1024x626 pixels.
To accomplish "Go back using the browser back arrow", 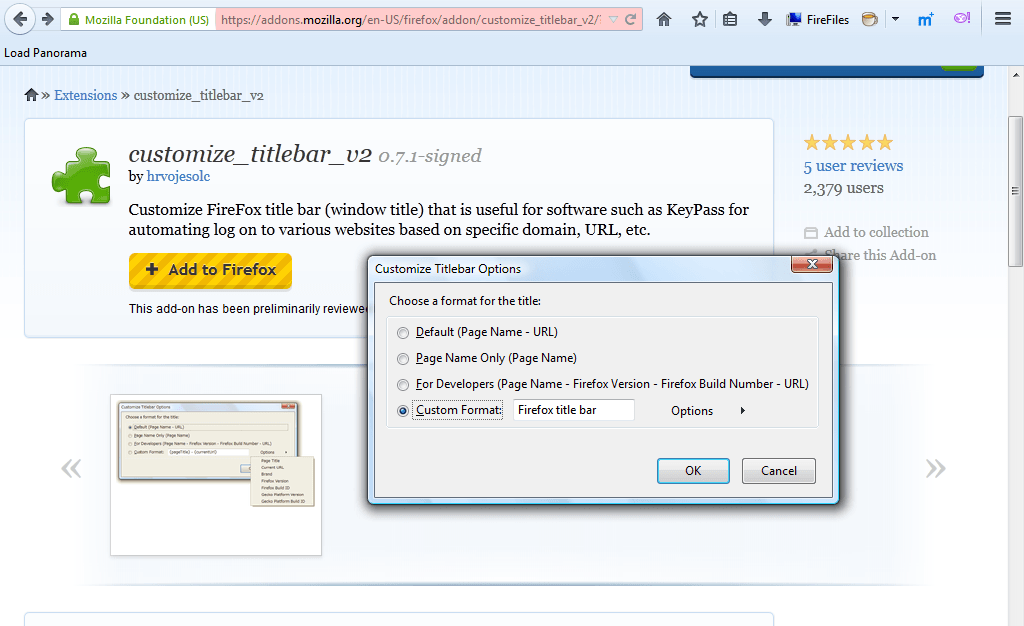I will point(20,19).
